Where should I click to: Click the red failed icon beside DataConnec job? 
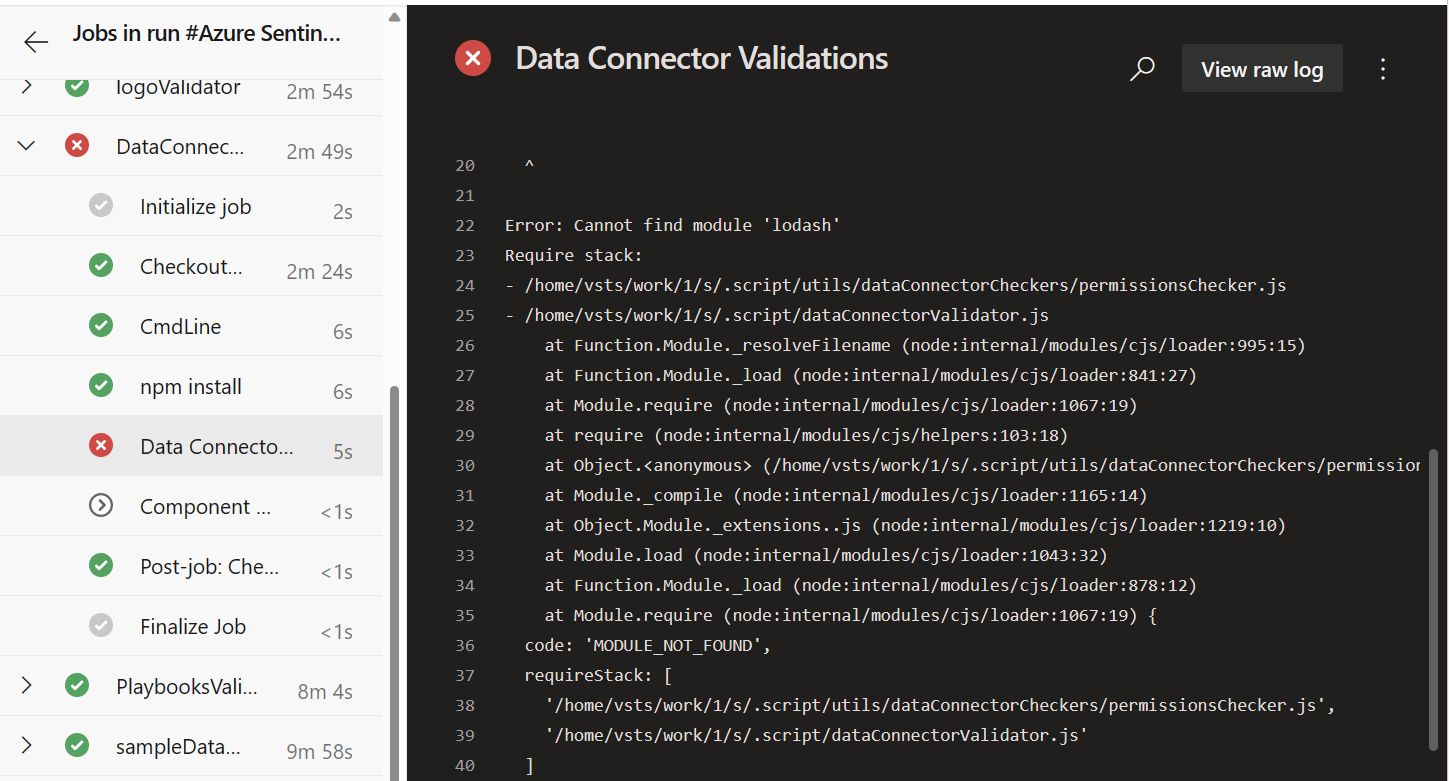point(77,146)
